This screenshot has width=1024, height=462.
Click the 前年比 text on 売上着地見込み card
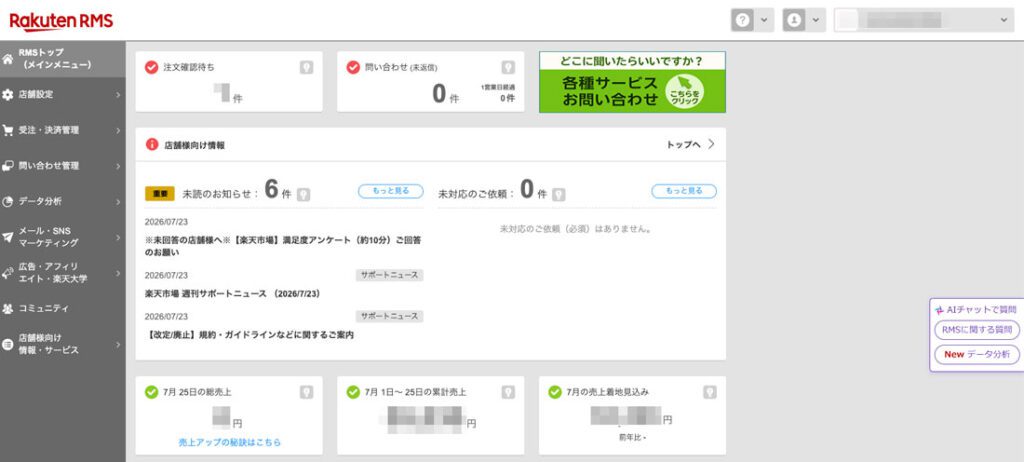[x=633, y=438]
